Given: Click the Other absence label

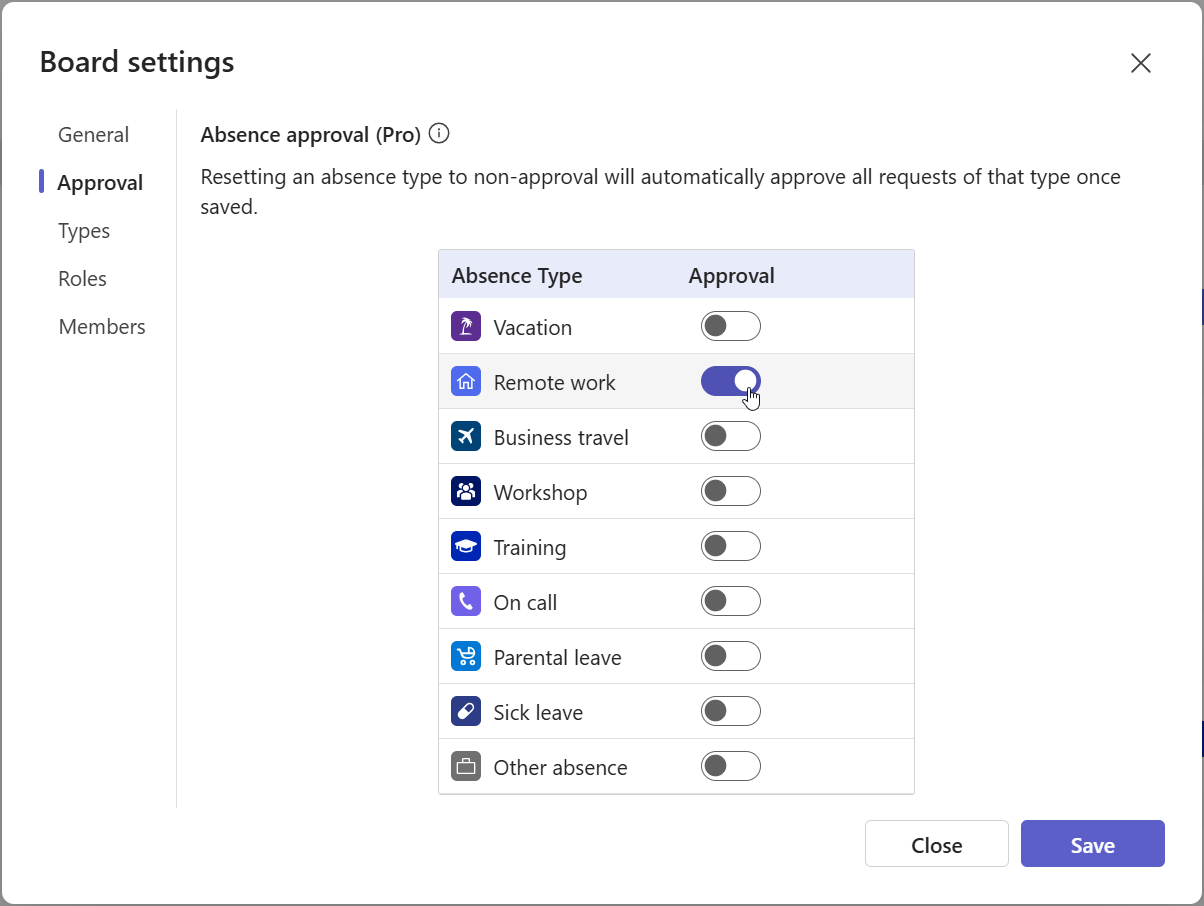Looking at the screenshot, I should click(x=561, y=768).
